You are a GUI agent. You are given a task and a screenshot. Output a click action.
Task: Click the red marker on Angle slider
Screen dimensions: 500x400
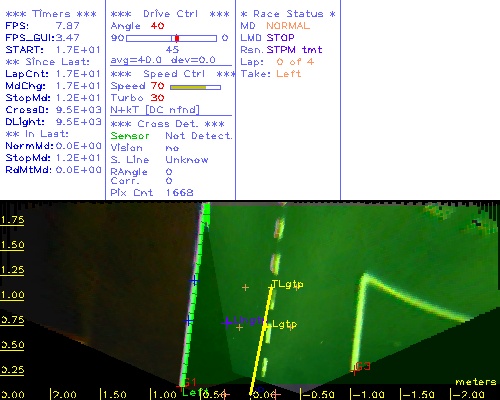[177, 38]
